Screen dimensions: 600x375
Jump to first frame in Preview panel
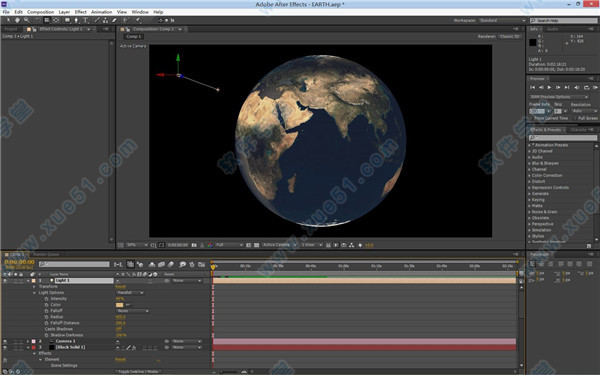pyautogui.click(x=532, y=88)
